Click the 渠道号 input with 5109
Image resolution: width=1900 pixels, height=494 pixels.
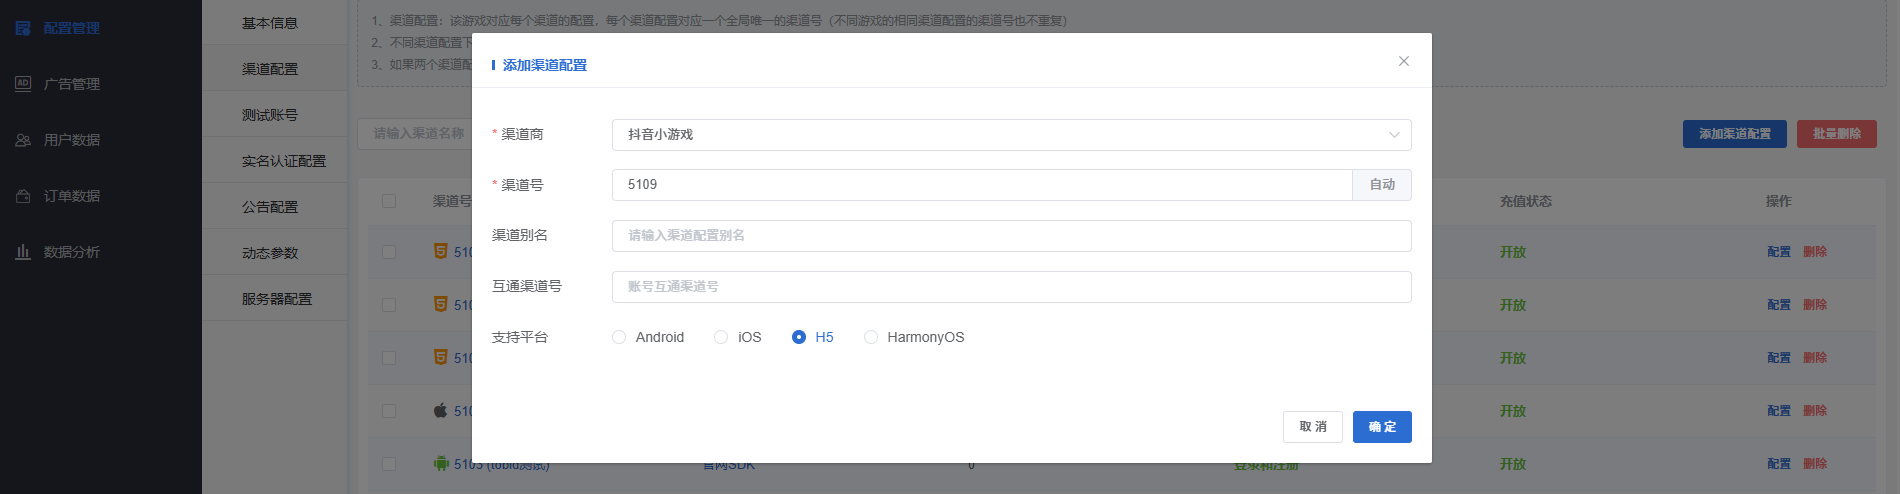(x=982, y=185)
